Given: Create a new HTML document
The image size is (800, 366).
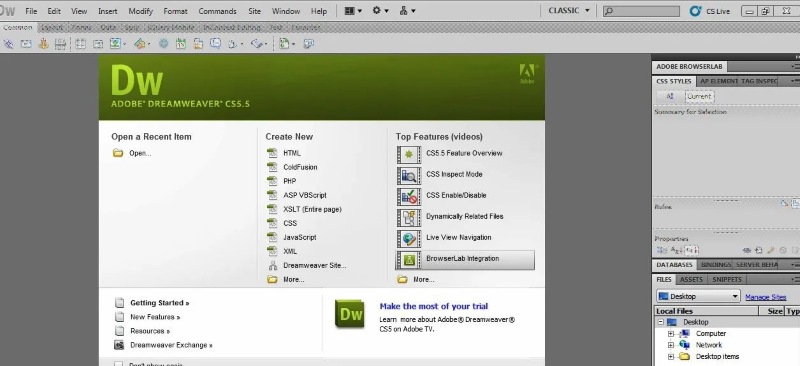Looking at the screenshot, I should pos(292,153).
